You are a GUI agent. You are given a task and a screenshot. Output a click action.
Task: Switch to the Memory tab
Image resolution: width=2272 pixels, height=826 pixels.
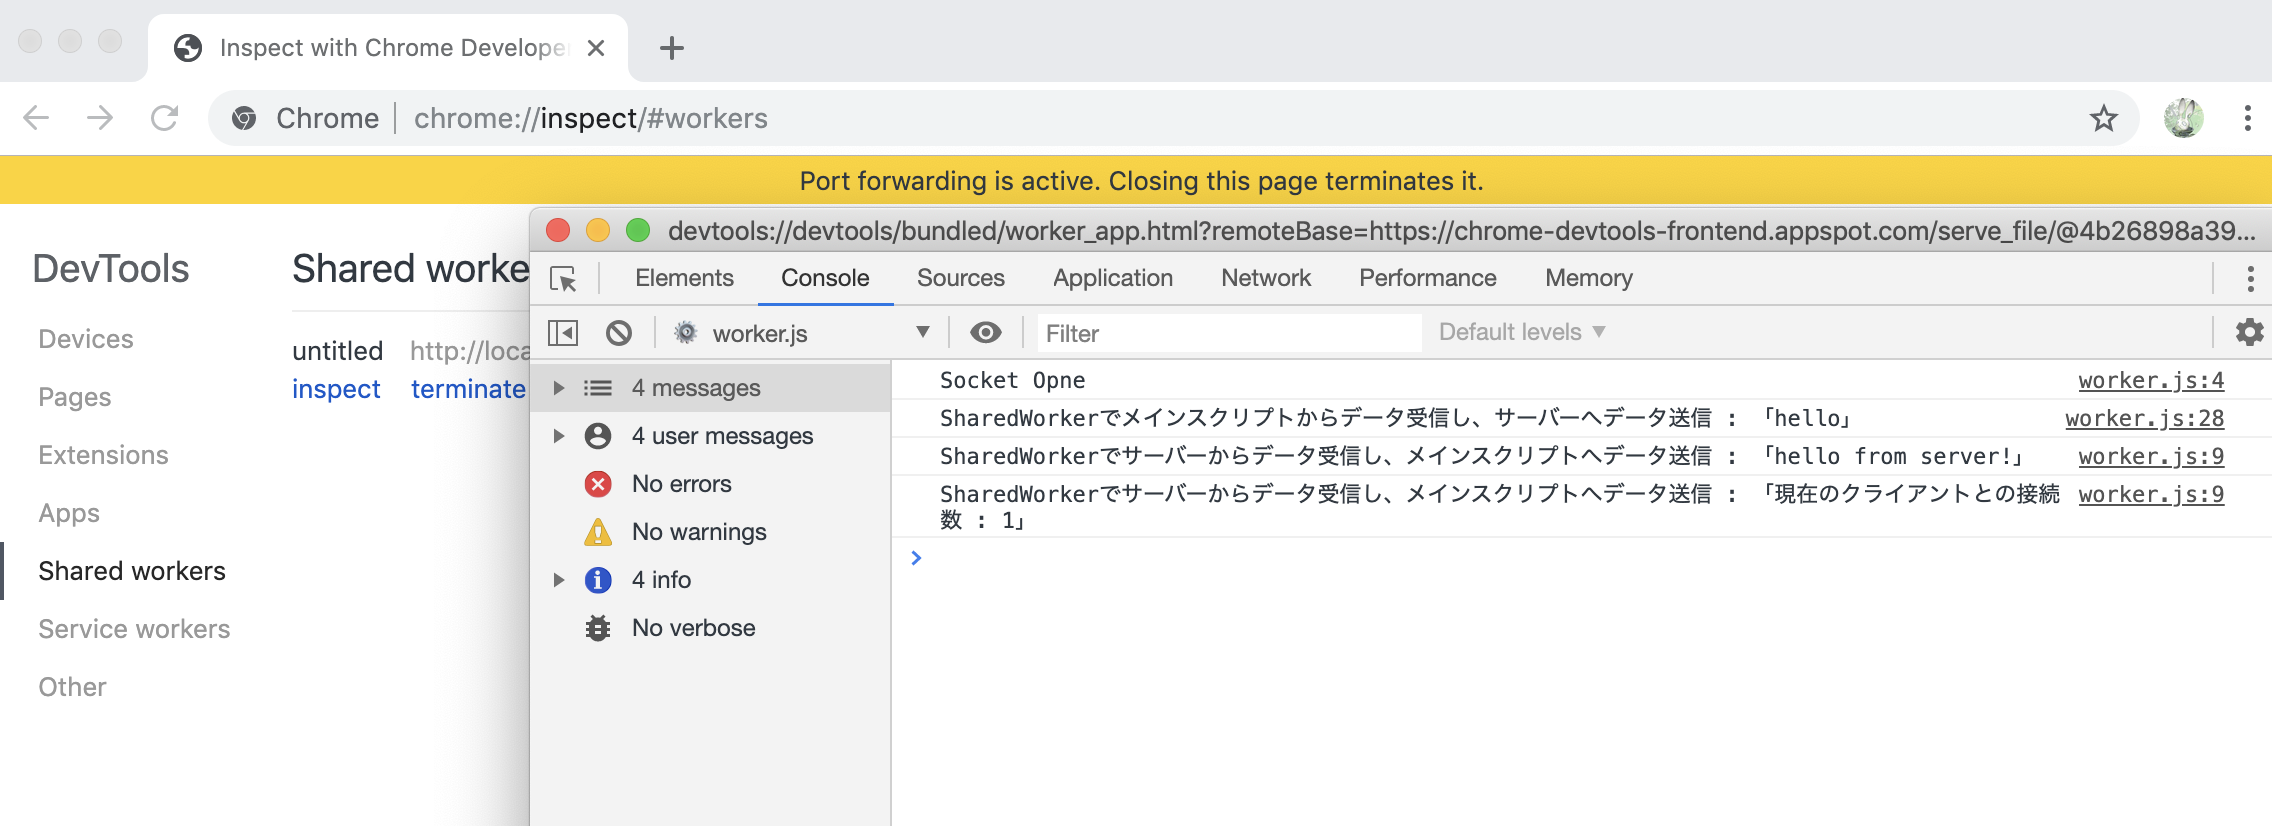pyautogui.click(x=1589, y=278)
